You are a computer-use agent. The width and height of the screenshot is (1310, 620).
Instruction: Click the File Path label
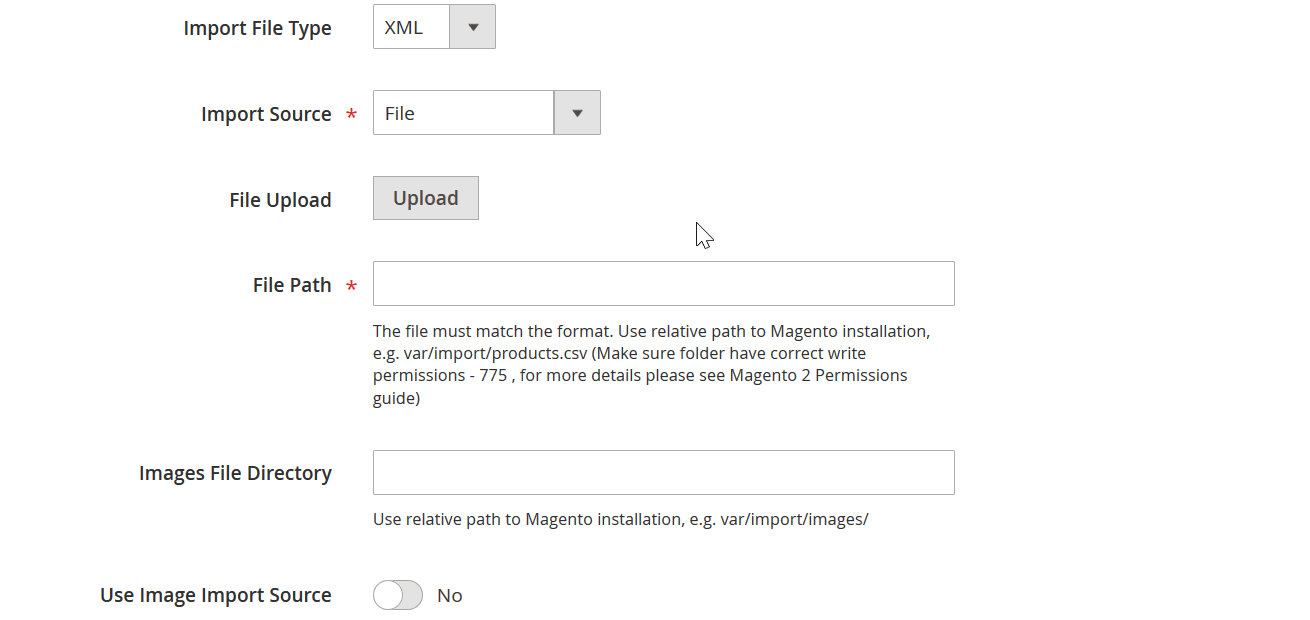pyautogui.click(x=292, y=285)
